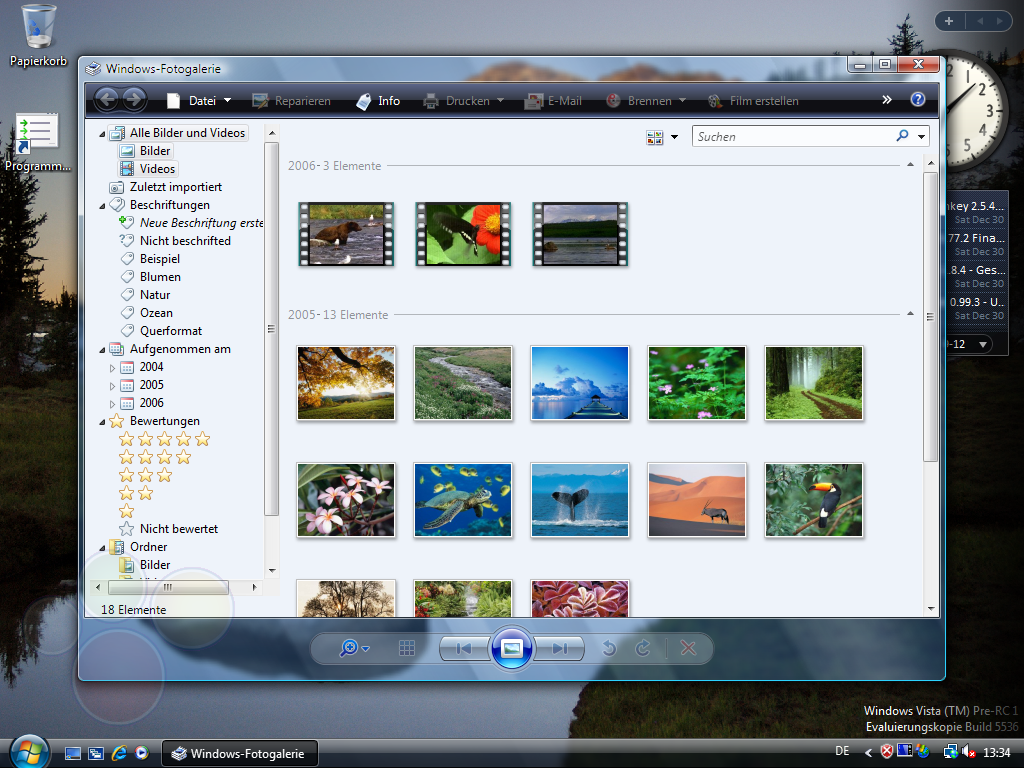Expand the 2005 date node
Screen dimensions: 1024x768
click(x=112, y=385)
